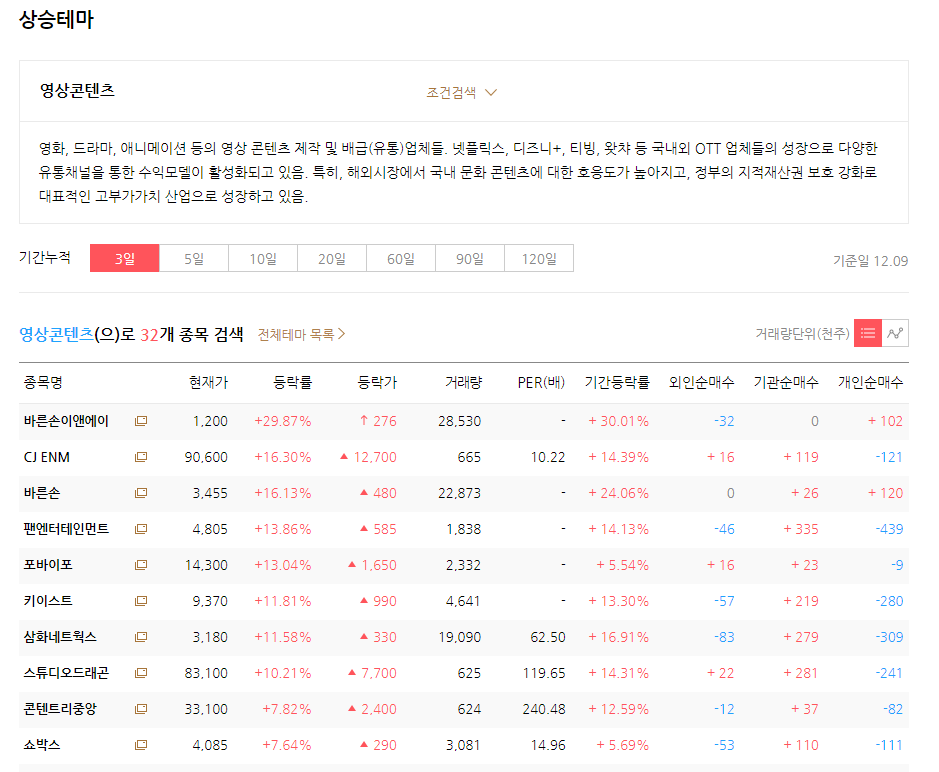Open stock 삼화네트웍스

[x=60, y=637]
